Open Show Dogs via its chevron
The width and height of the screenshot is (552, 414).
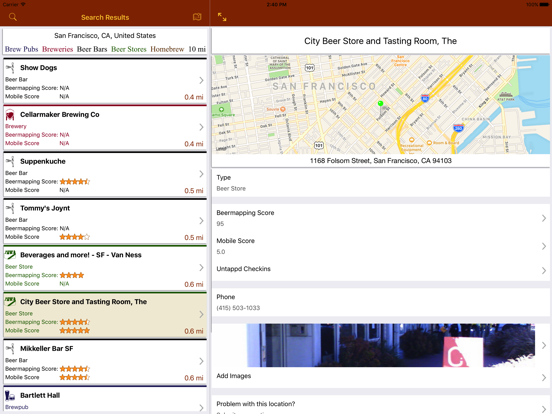pos(201,80)
